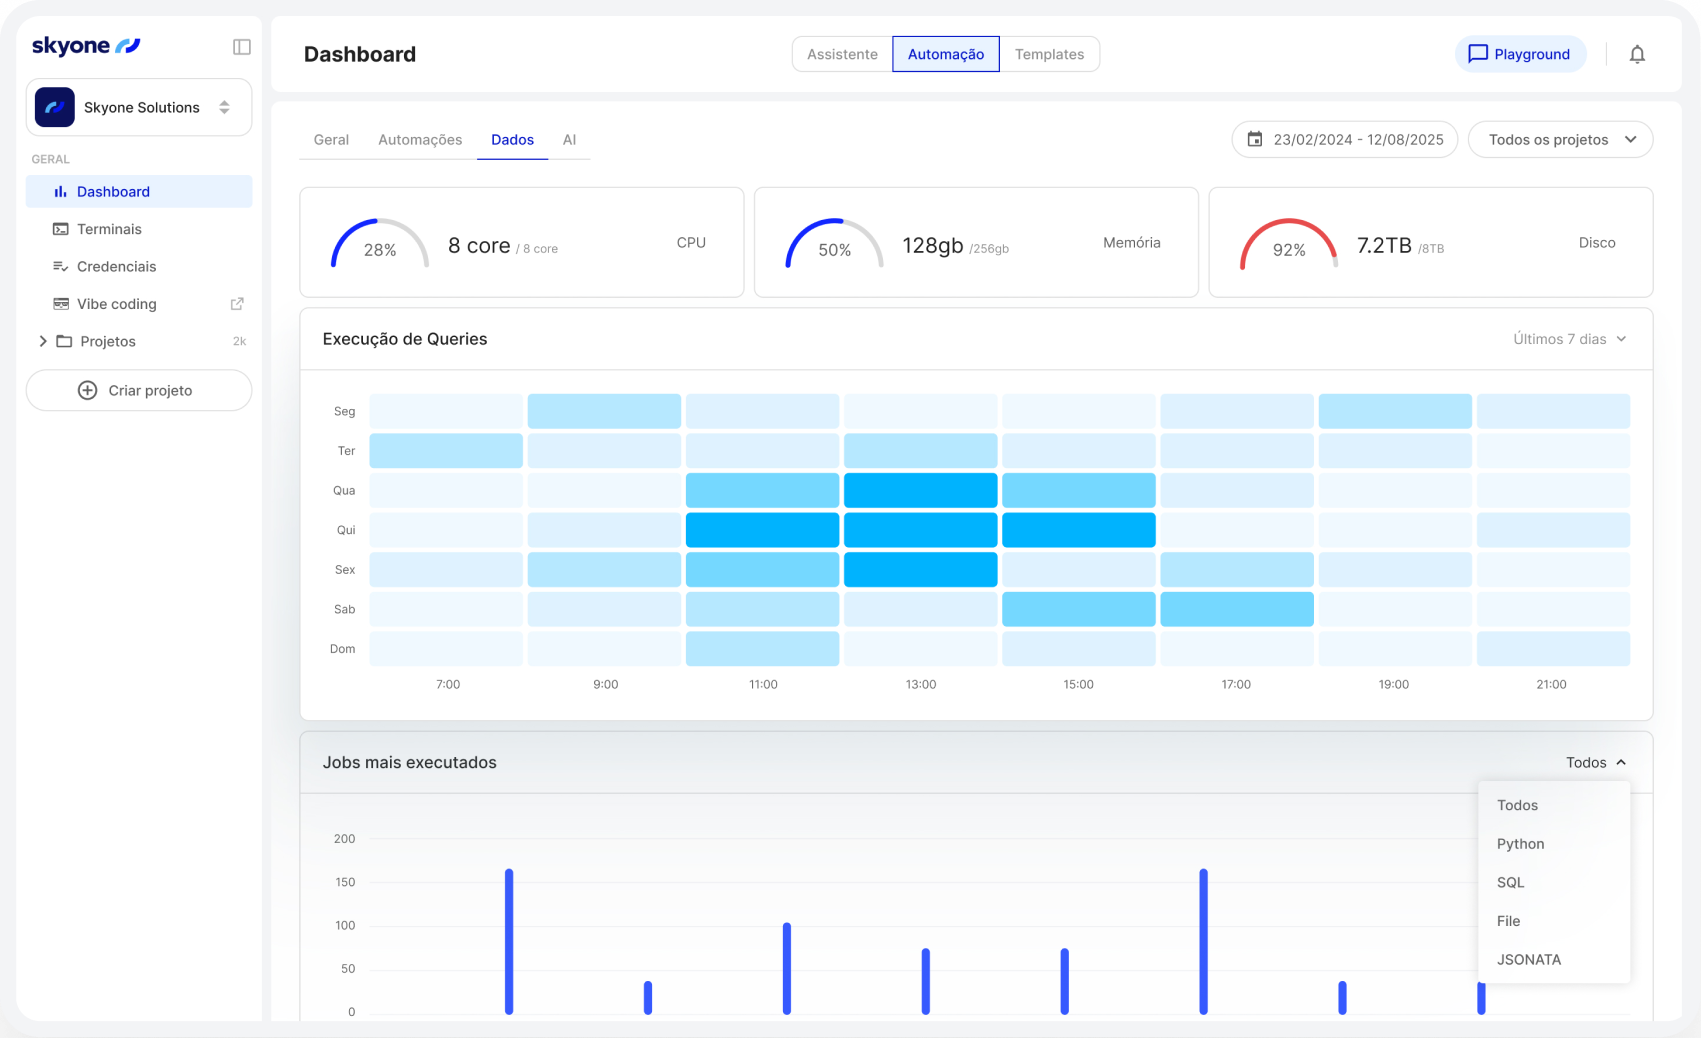Choose Python from the jobs filter menu
Screen dimensions: 1701x1038
click(1521, 844)
